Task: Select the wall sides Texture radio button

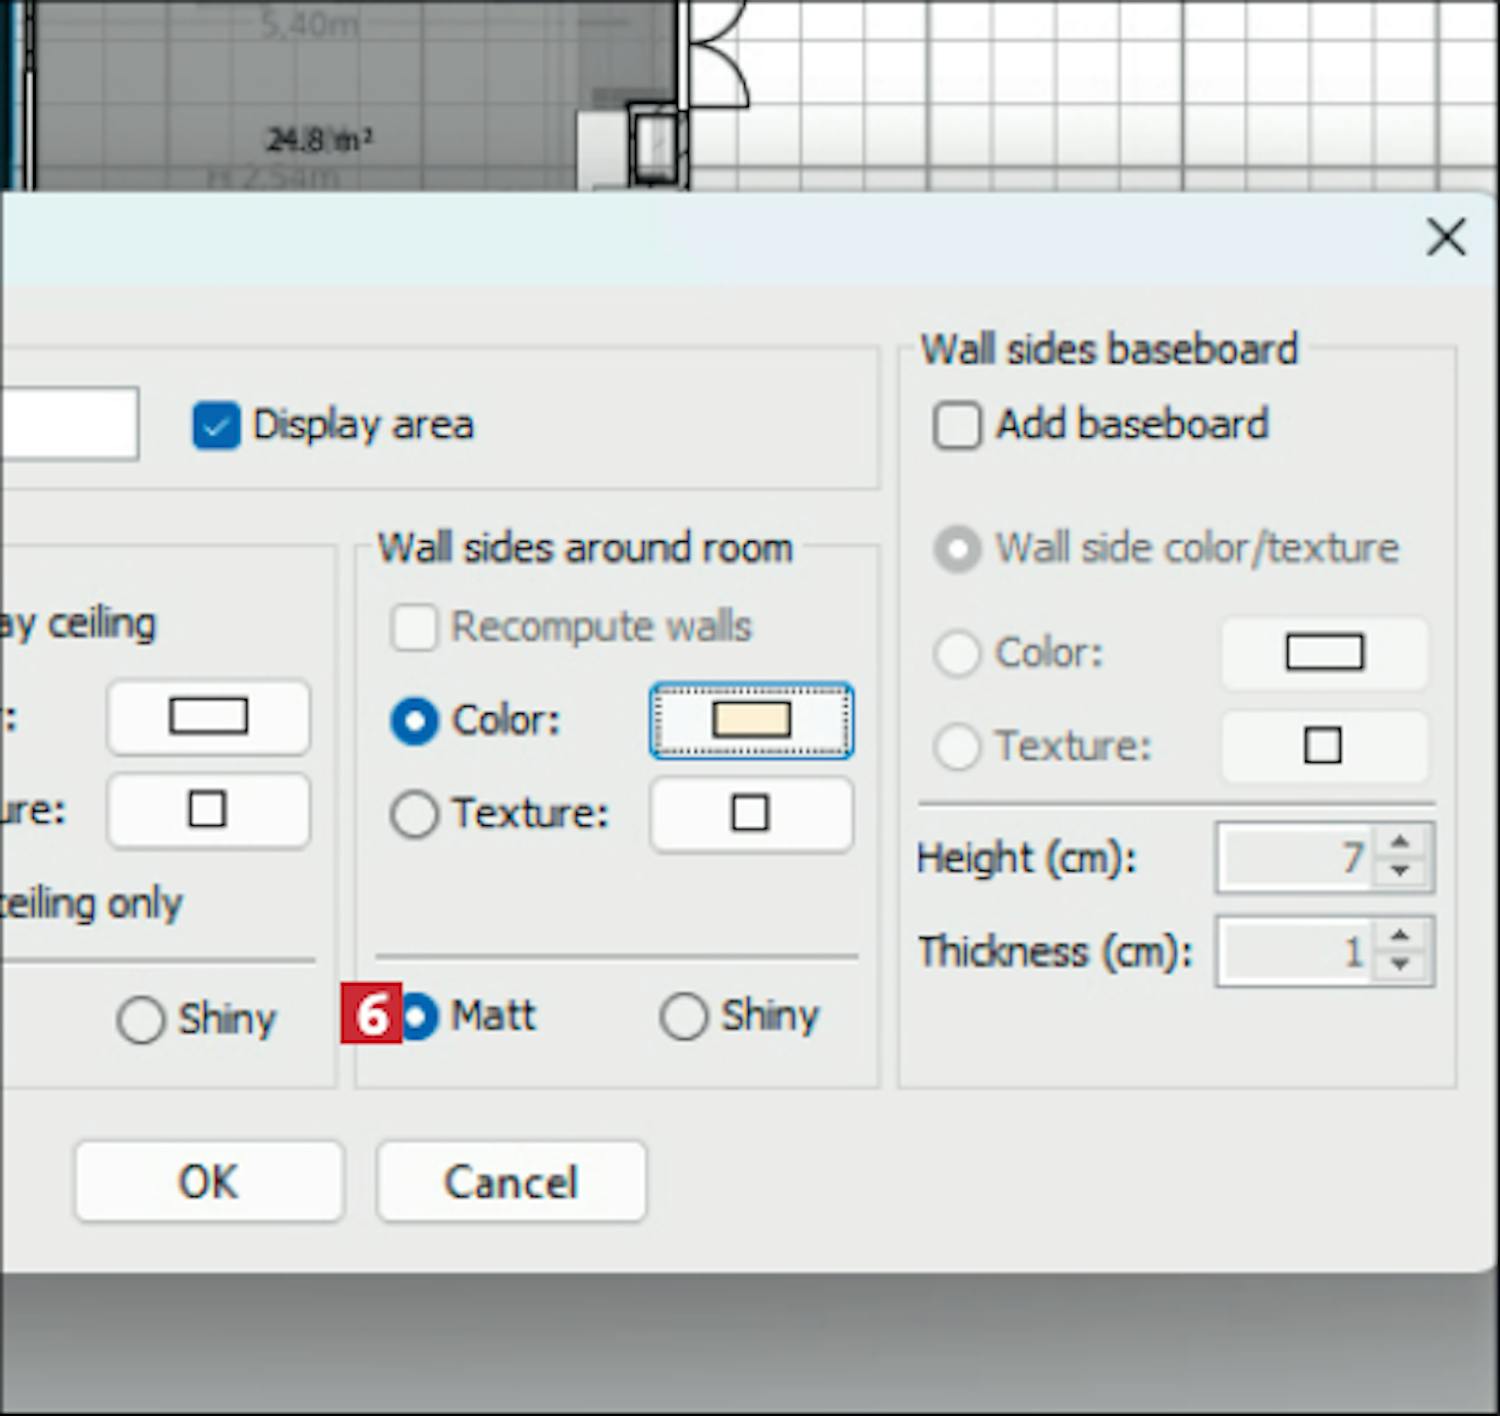Action: pyautogui.click(x=414, y=814)
